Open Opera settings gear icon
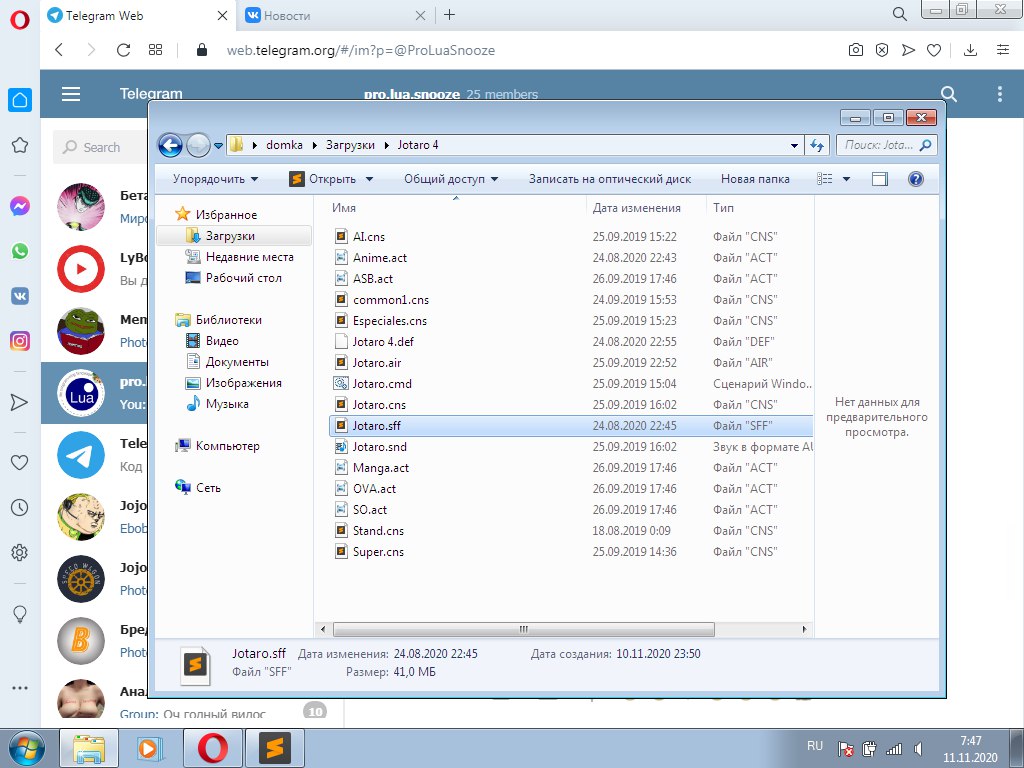Image resolution: width=1024 pixels, height=768 pixels. [x=19, y=552]
